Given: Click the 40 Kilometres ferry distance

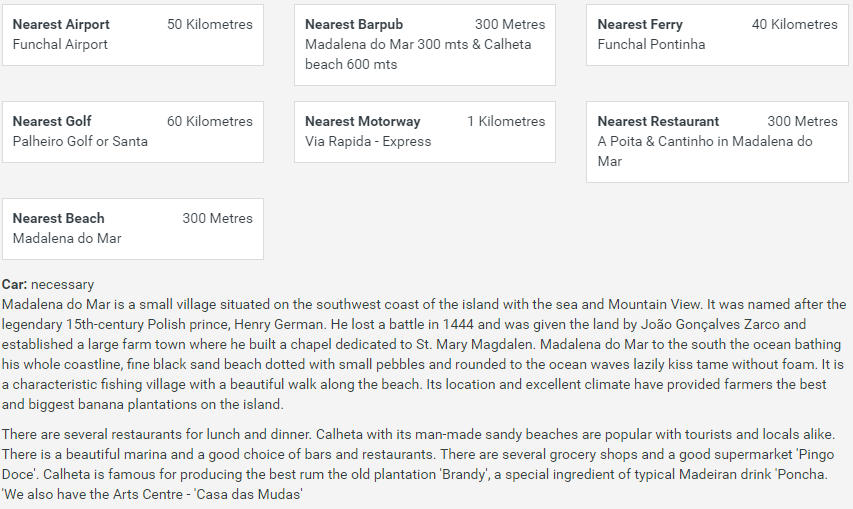Looking at the screenshot, I should point(794,24).
